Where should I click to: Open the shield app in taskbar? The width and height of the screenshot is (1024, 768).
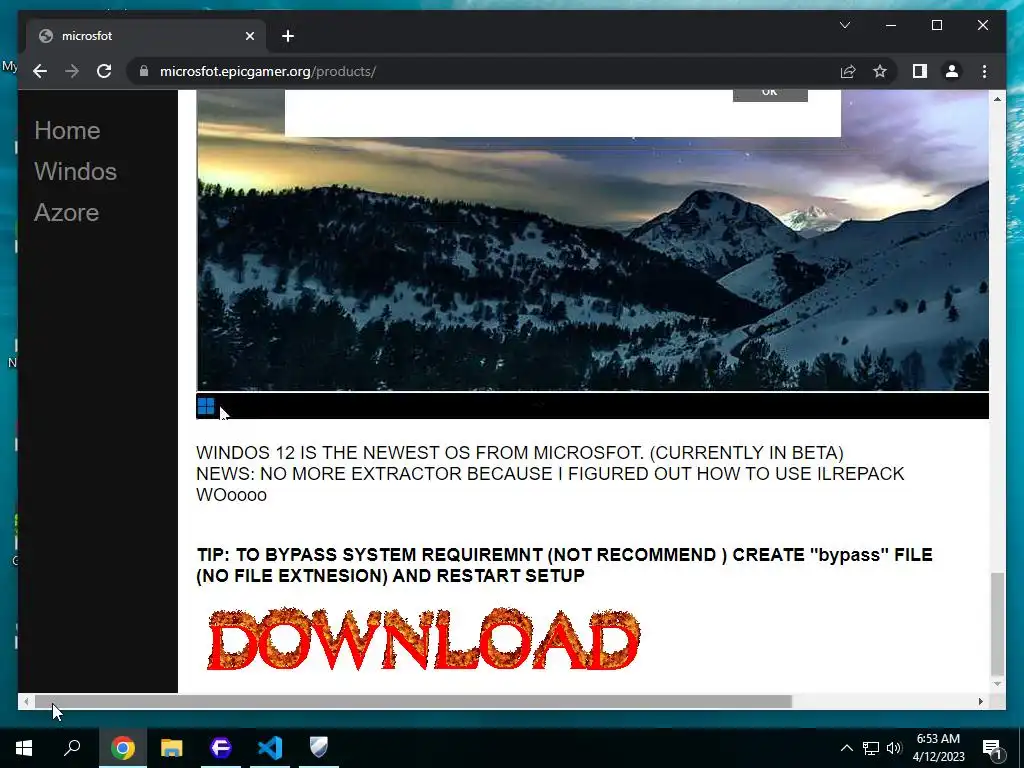tap(319, 748)
